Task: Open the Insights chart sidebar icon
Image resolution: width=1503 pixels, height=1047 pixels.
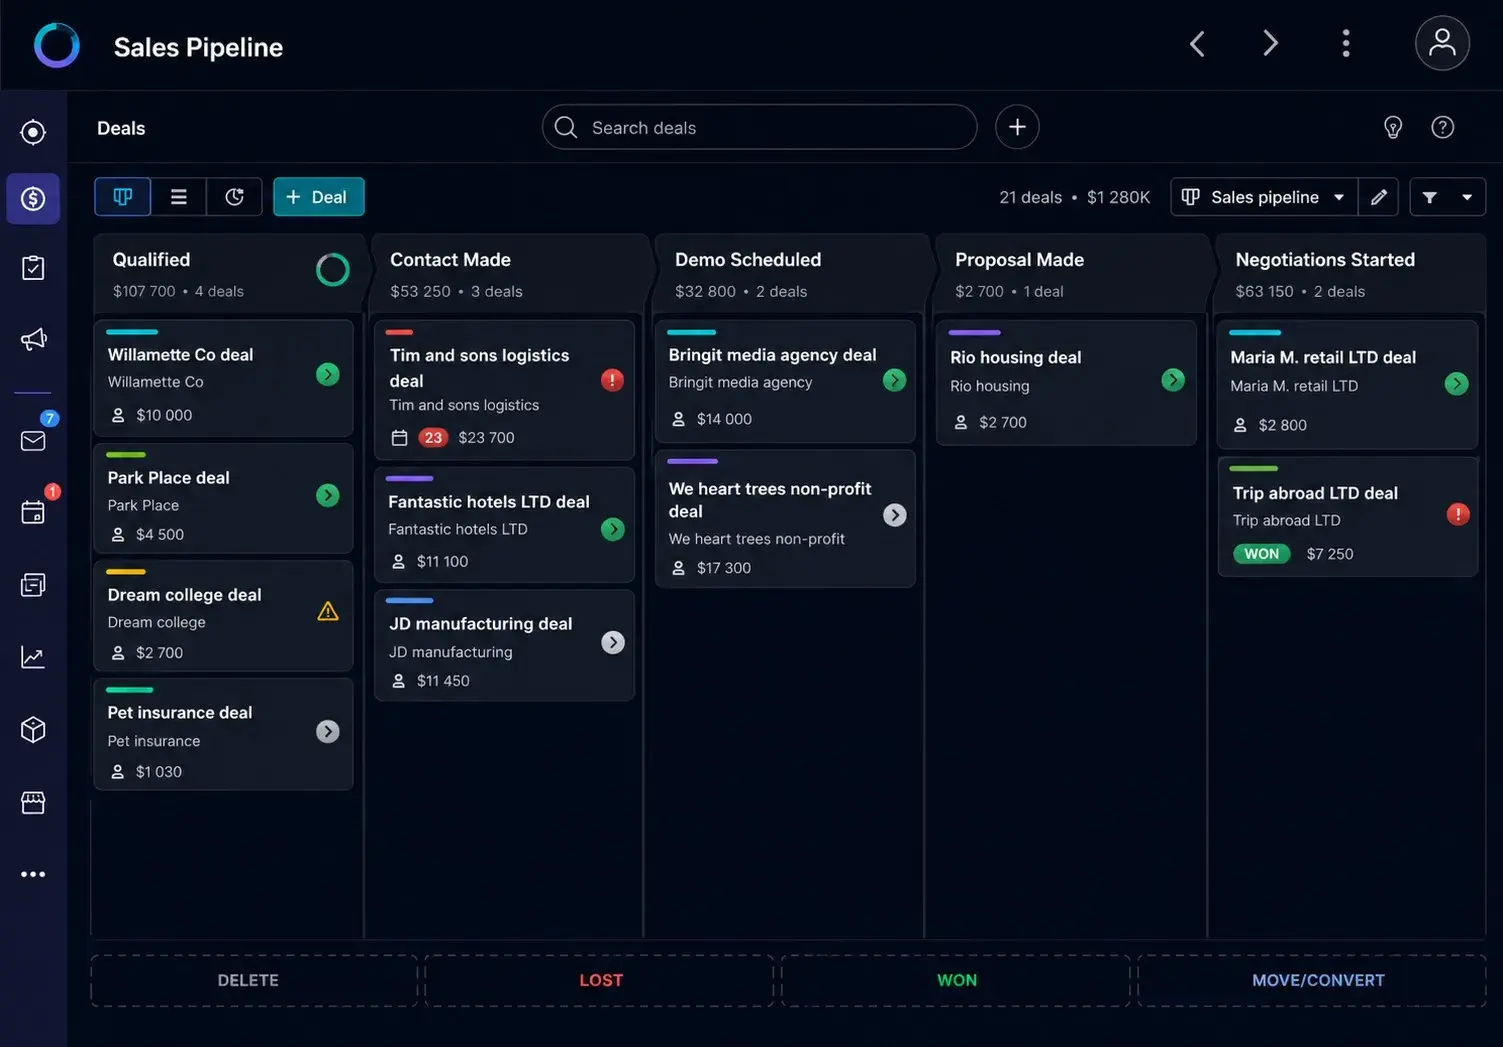Action: coord(33,657)
